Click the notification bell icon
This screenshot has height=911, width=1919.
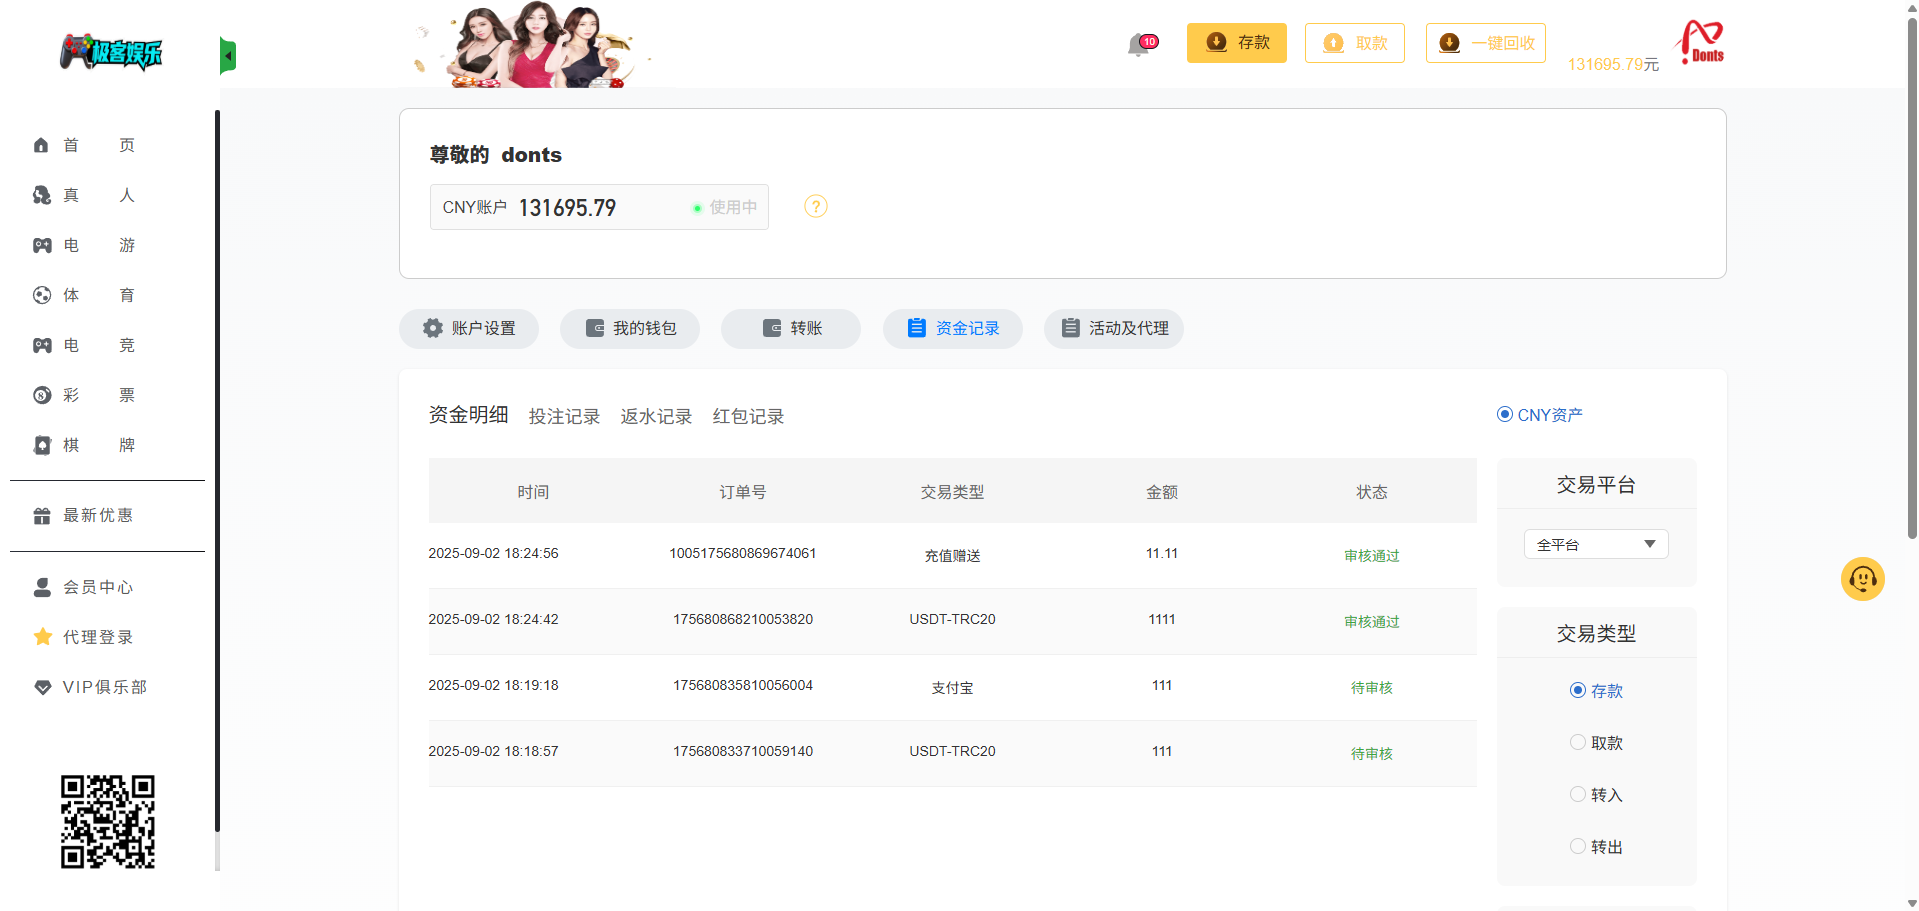tap(1138, 44)
